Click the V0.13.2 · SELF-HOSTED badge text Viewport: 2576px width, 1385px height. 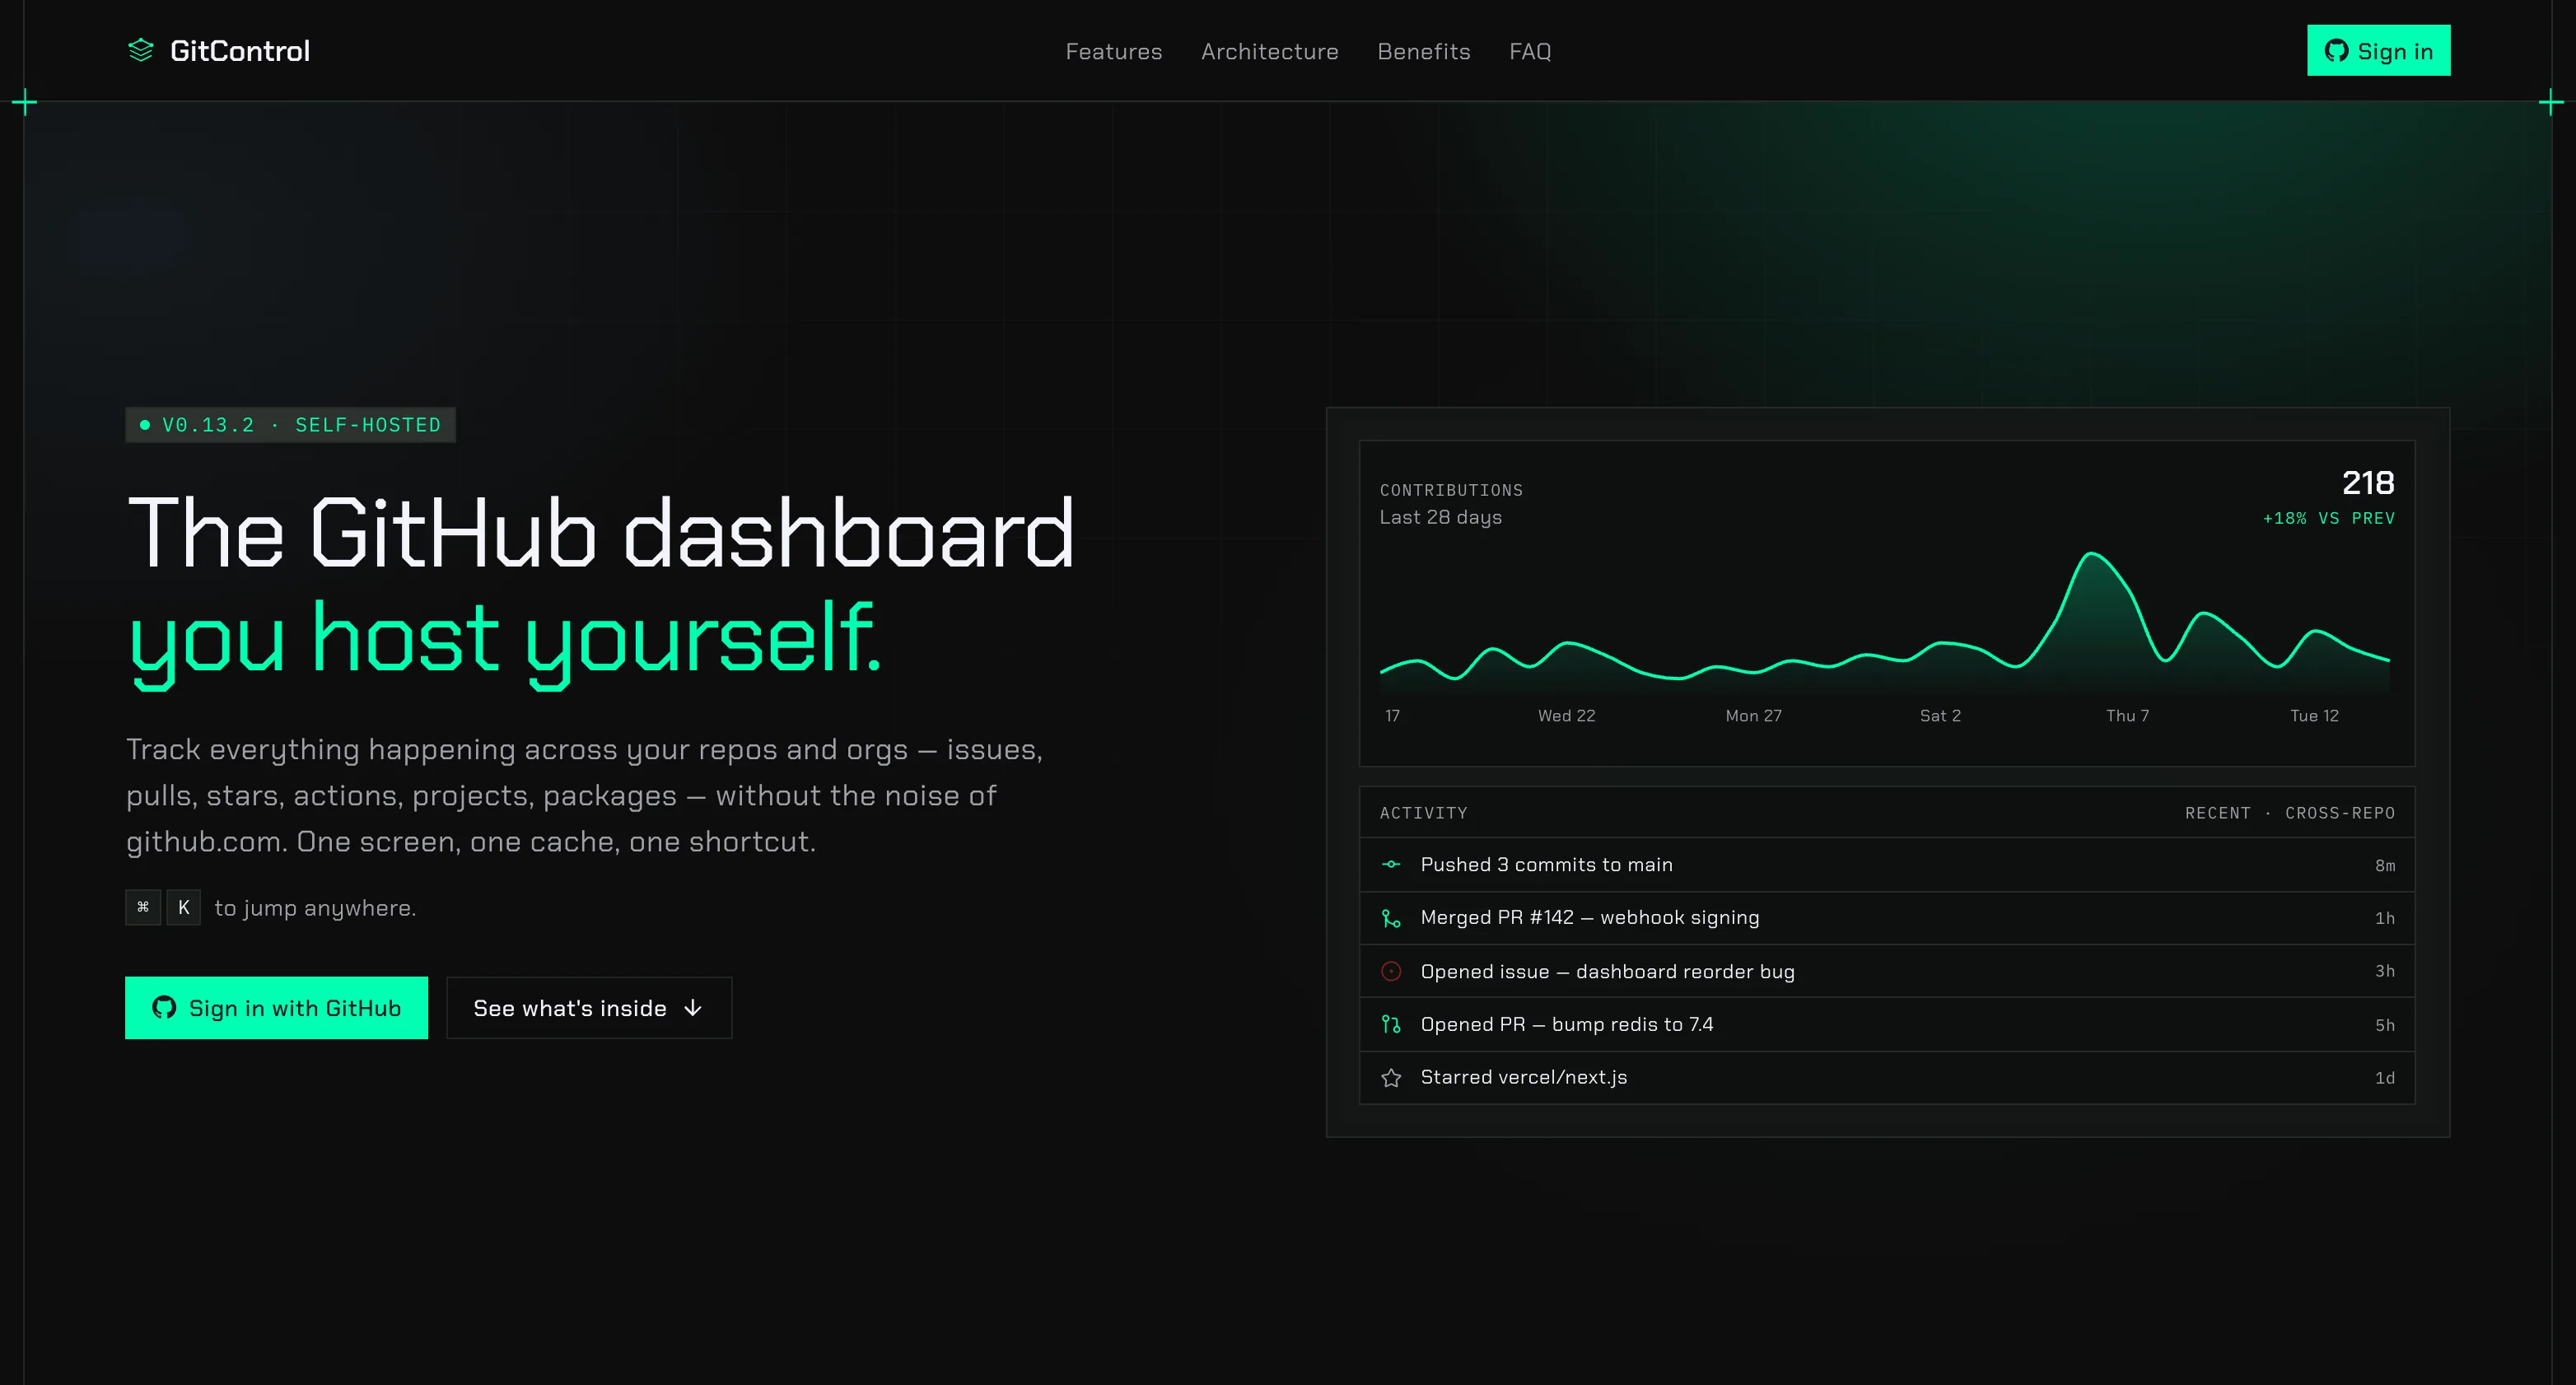(x=302, y=425)
